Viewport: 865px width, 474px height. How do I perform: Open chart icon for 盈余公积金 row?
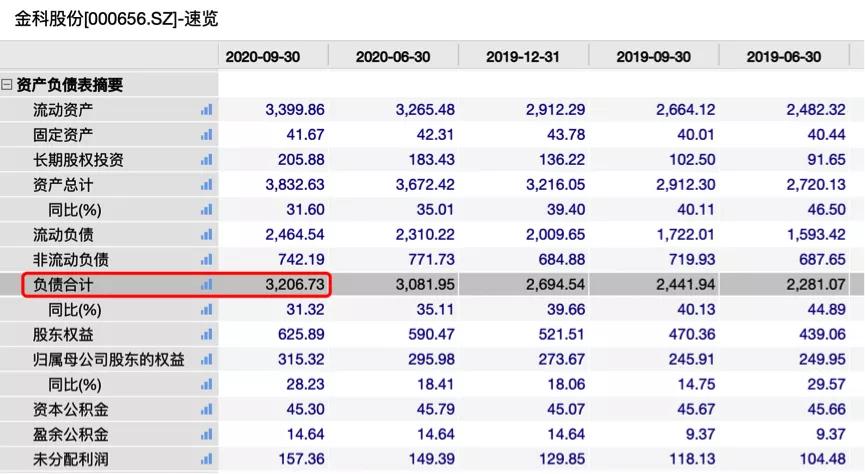point(206,434)
